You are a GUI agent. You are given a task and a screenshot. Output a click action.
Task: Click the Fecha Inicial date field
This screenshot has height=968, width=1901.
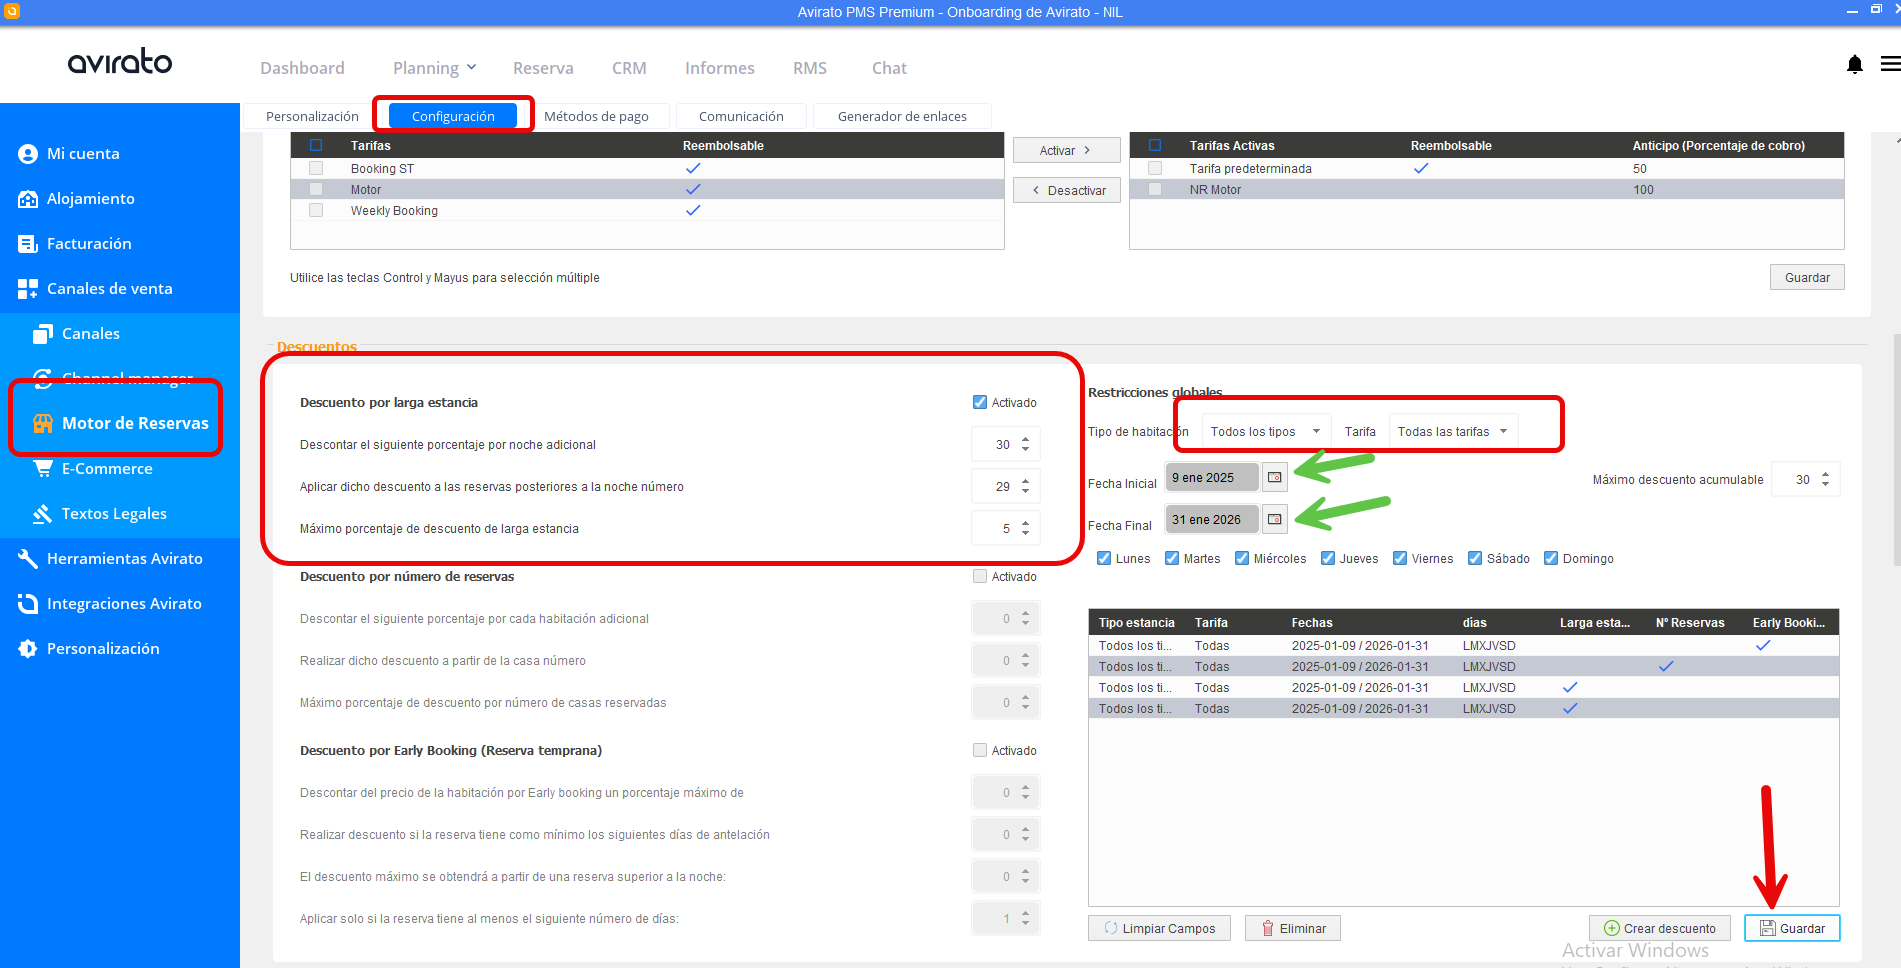1211,478
